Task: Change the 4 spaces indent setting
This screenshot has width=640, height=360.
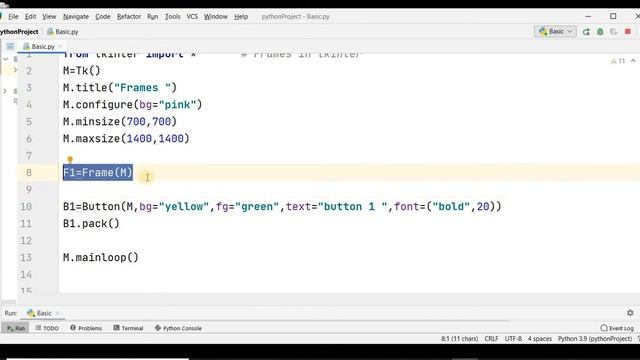Action: pyautogui.click(x=540, y=339)
